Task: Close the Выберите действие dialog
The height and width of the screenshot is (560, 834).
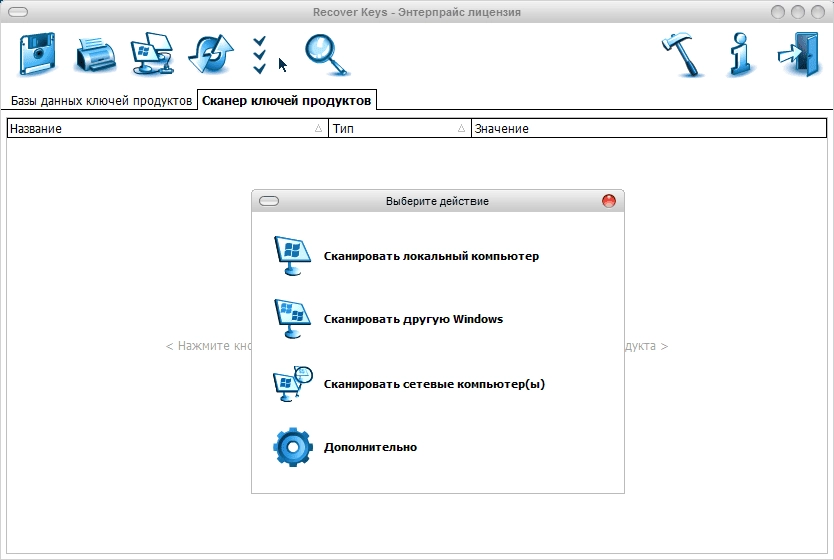Action: point(608,200)
